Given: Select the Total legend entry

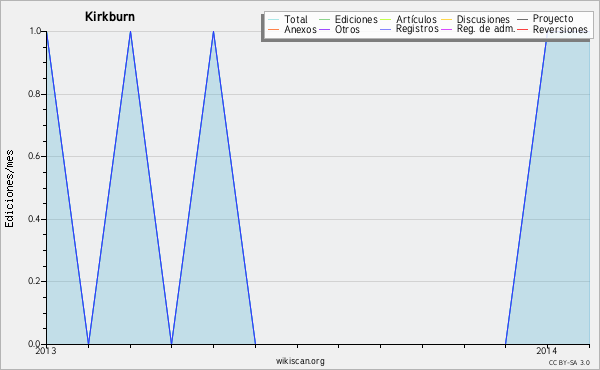Looking at the screenshot, I should pos(296,19).
